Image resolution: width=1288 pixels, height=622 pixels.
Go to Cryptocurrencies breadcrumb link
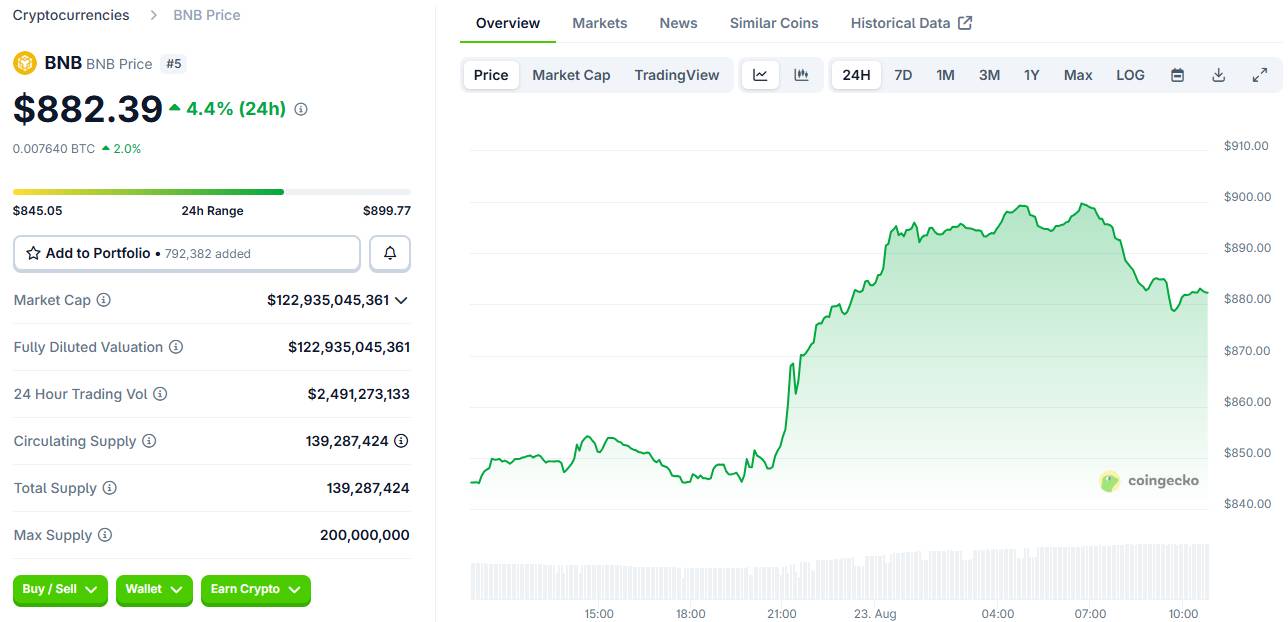click(x=71, y=15)
